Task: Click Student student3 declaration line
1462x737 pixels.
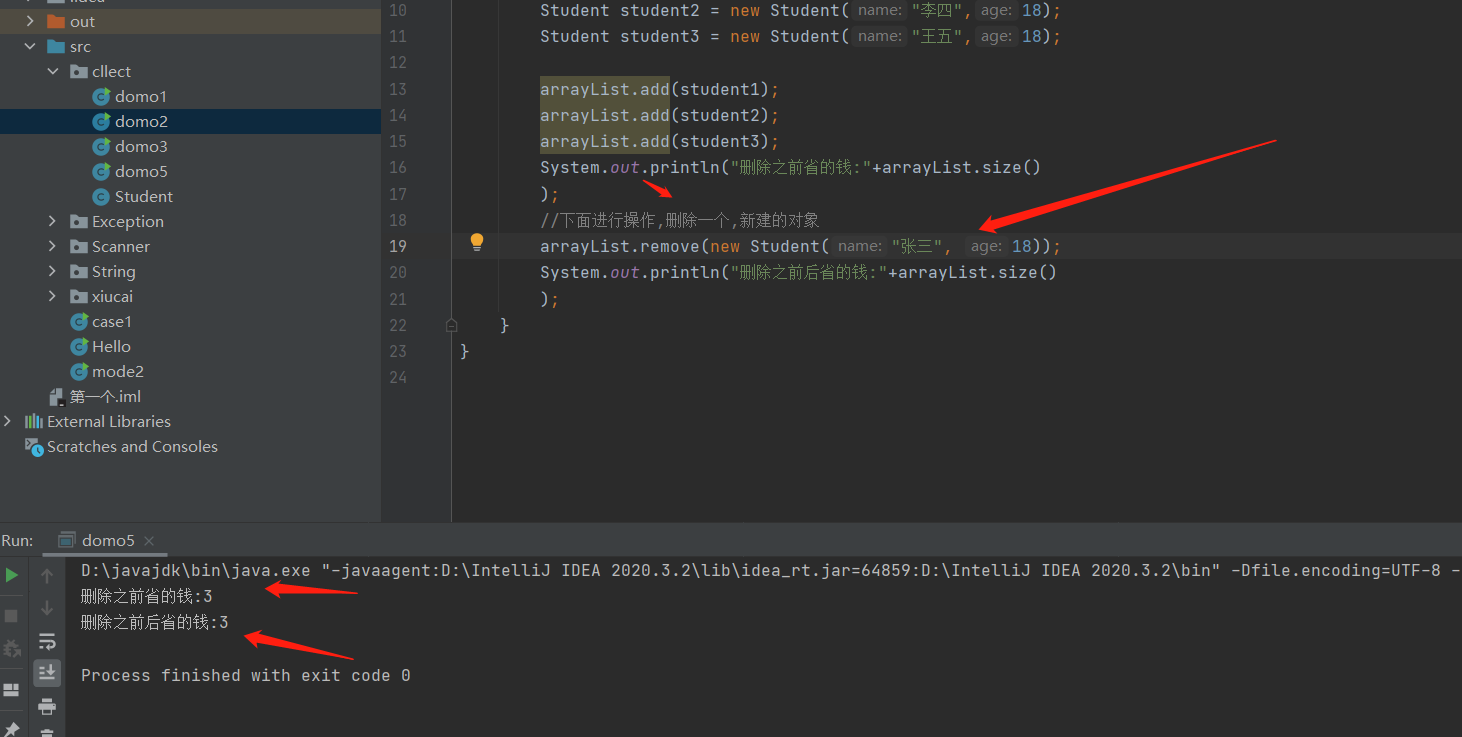Action: [800, 36]
